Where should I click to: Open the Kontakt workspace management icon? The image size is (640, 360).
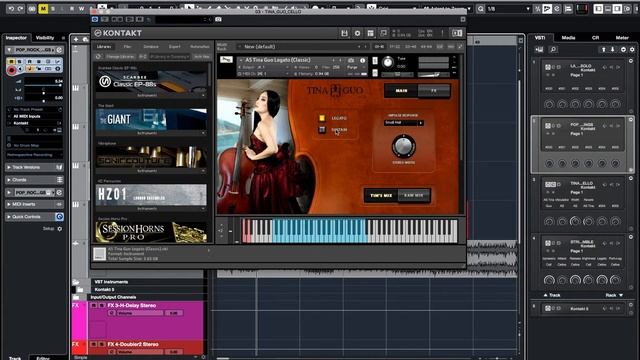click(370, 33)
